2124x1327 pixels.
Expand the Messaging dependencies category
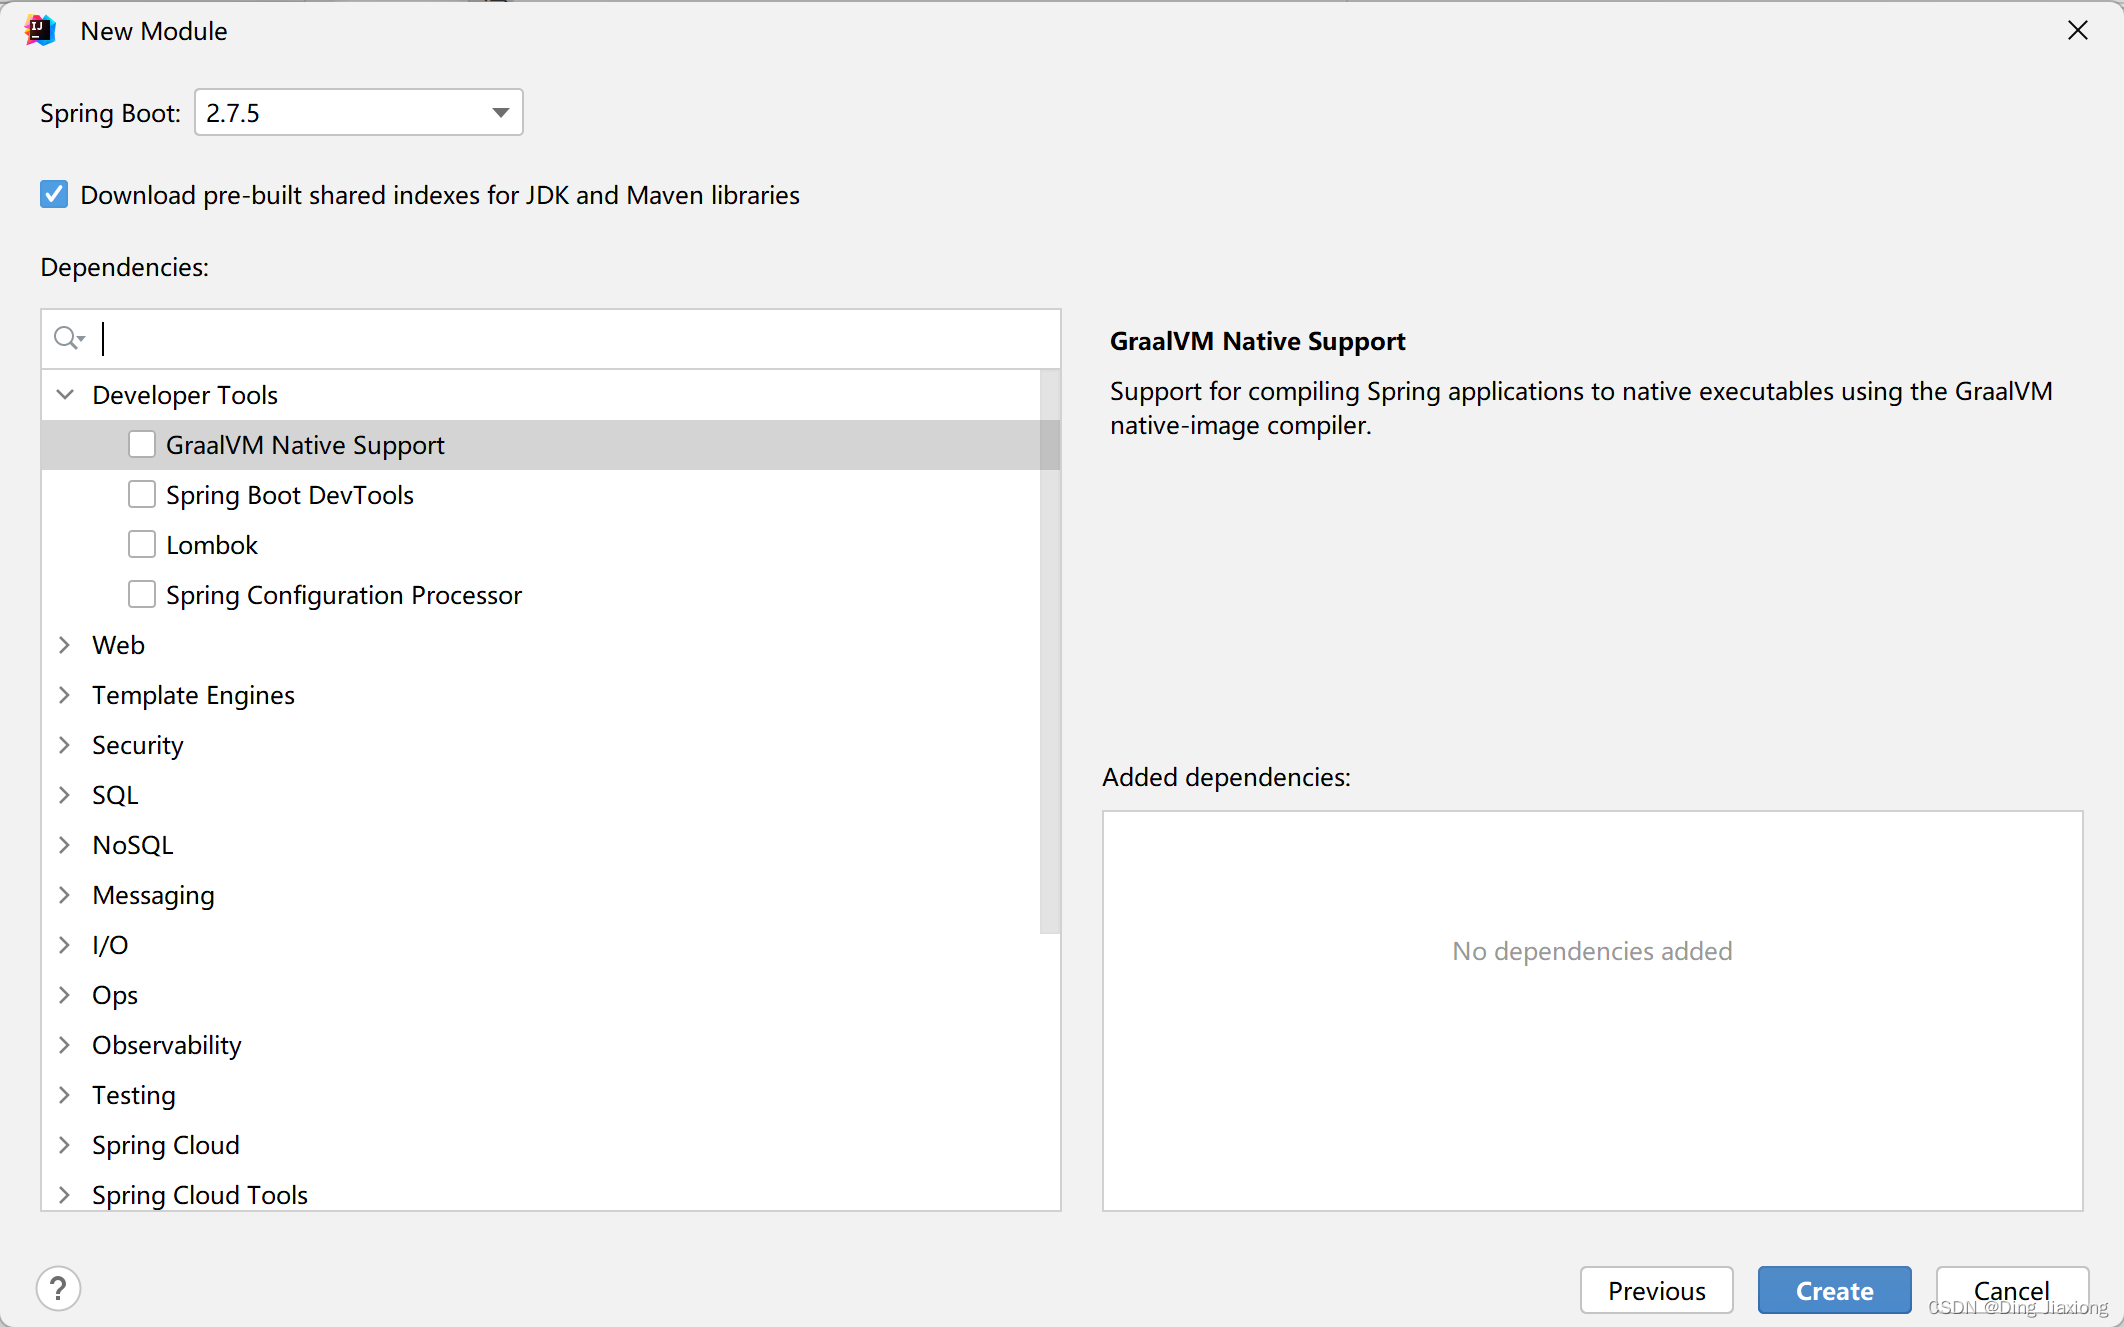click(x=66, y=894)
